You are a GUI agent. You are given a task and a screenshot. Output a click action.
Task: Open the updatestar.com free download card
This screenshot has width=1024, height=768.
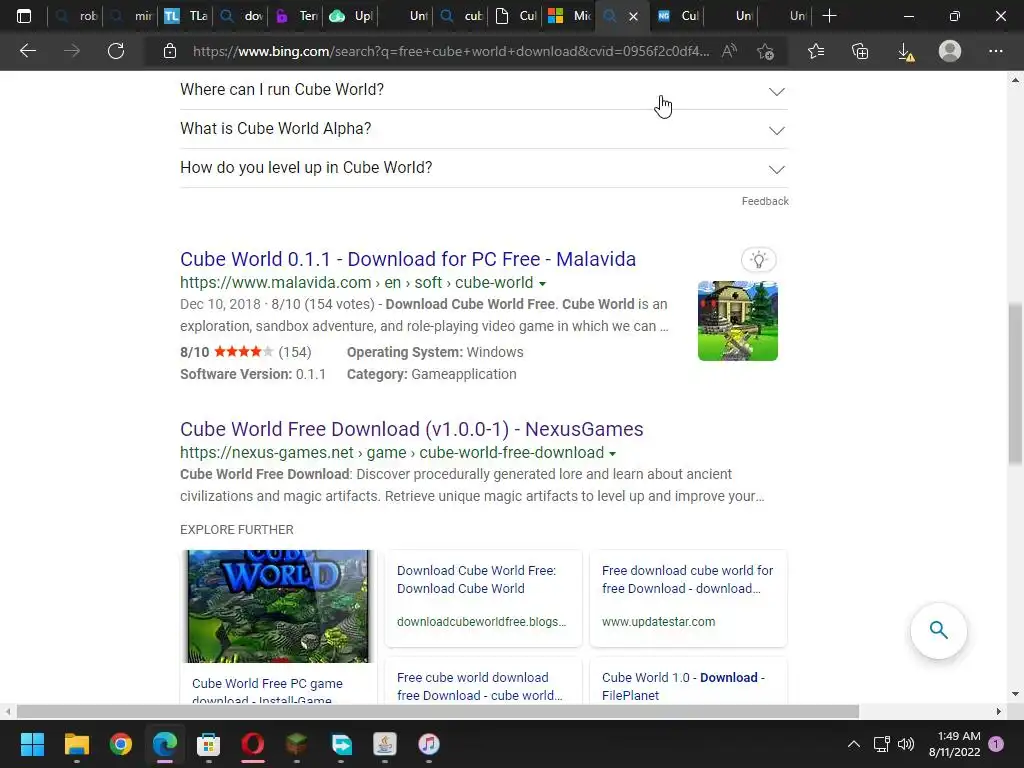pos(688,598)
